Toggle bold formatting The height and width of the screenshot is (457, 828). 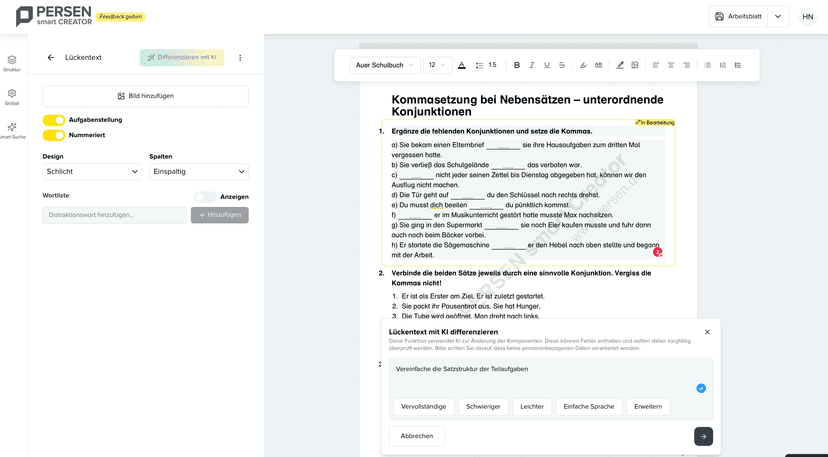click(x=517, y=65)
